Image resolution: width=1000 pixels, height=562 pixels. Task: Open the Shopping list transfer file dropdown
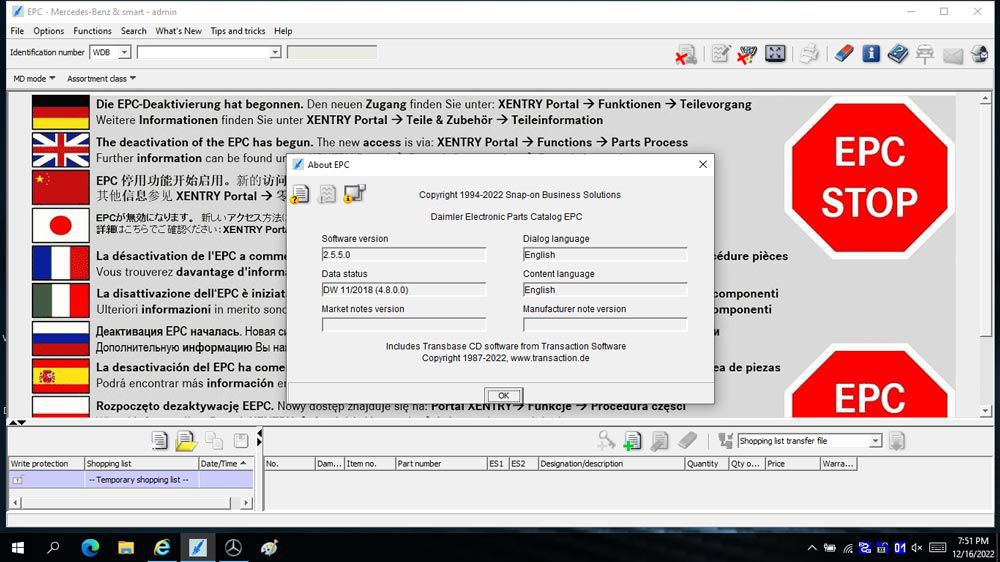pos(875,441)
